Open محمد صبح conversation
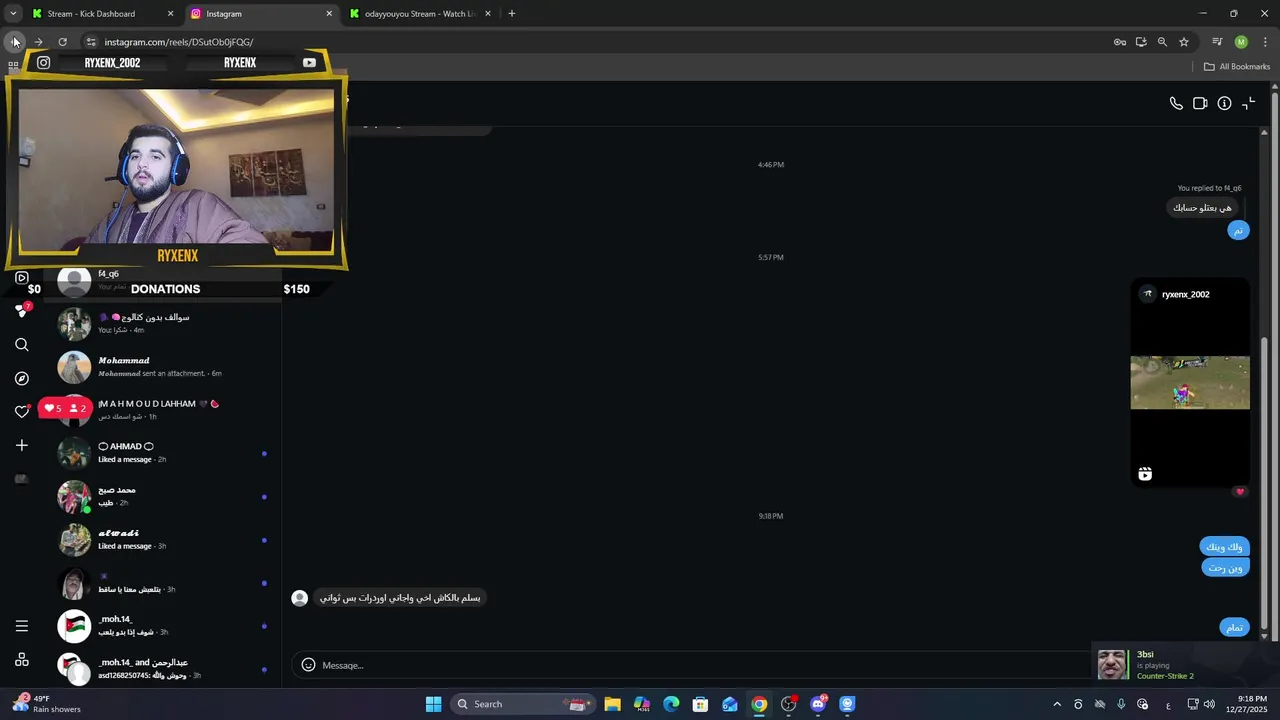 pos(162,496)
